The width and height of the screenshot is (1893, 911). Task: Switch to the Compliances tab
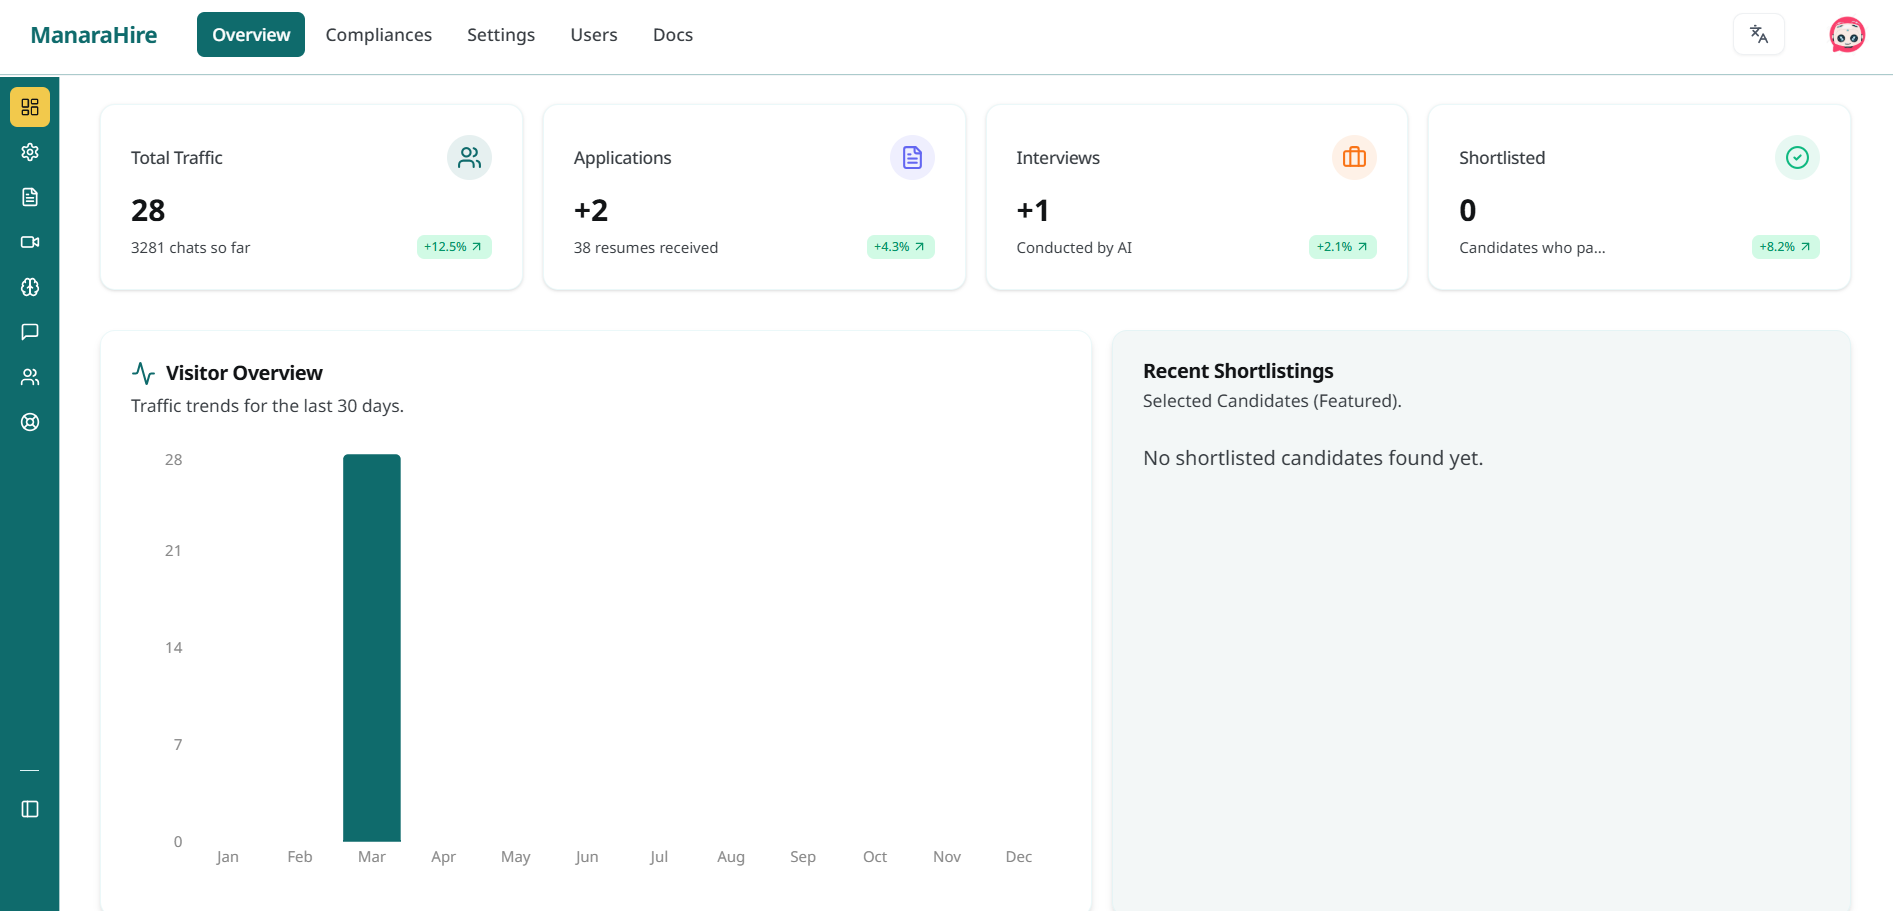point(378,35)
